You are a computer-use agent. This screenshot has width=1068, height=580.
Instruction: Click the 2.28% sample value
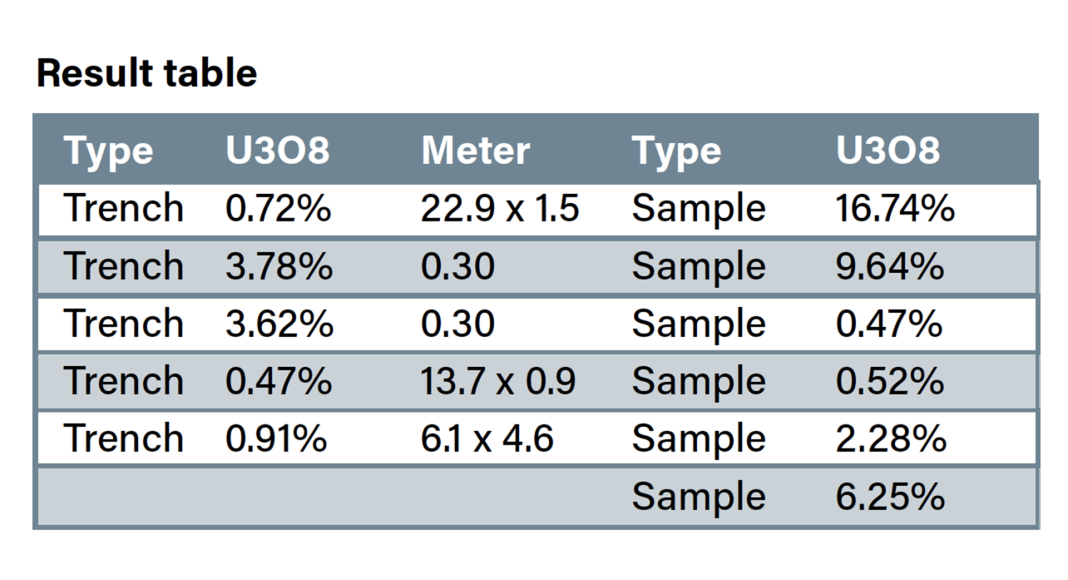(x=890, y=439)
